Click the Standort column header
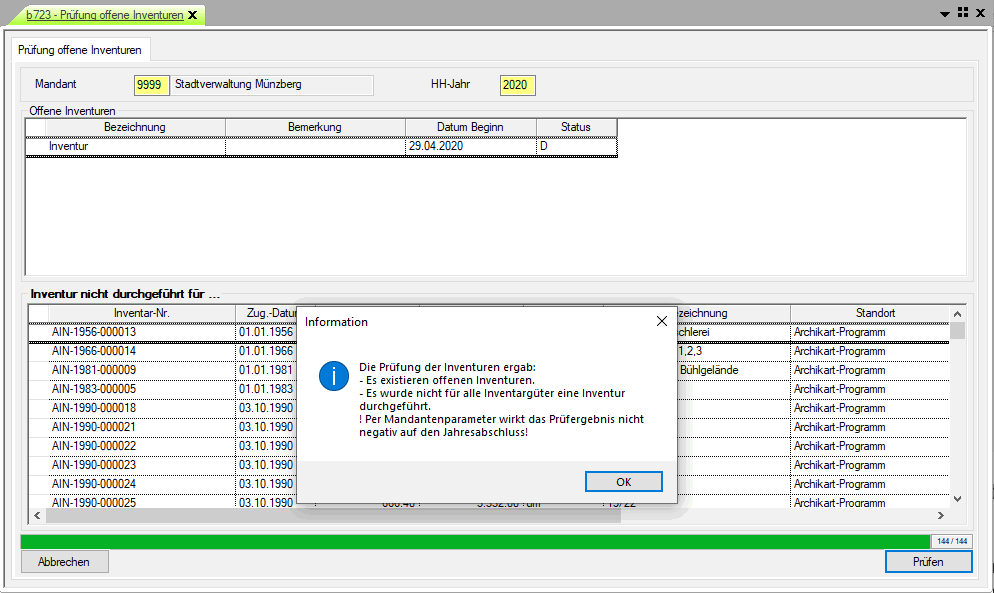The image size is (994, 593). [x=875, y=313]
